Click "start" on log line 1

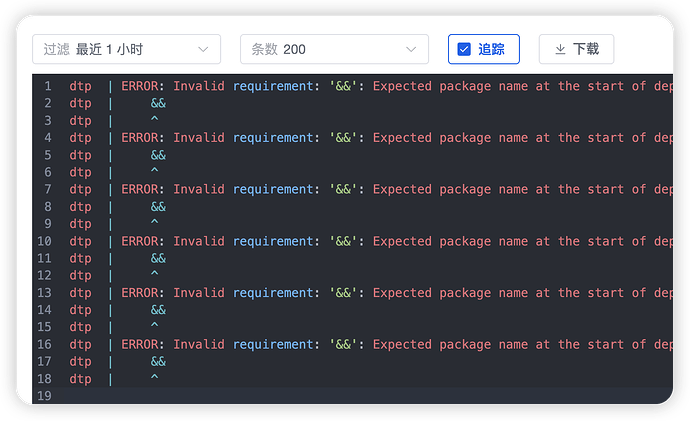[x=606, y=86]
